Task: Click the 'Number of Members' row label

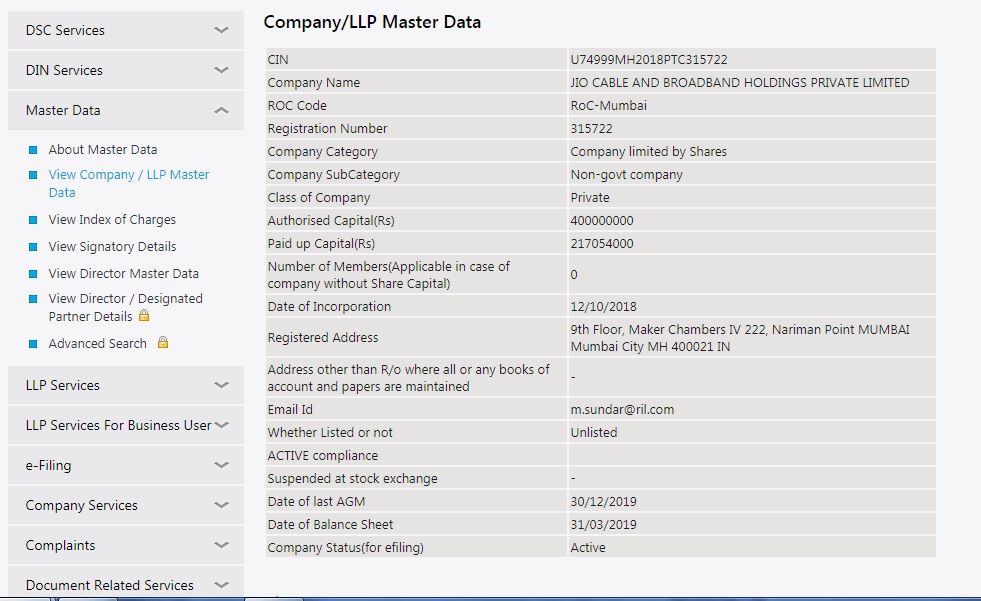Action: [389, 275]
